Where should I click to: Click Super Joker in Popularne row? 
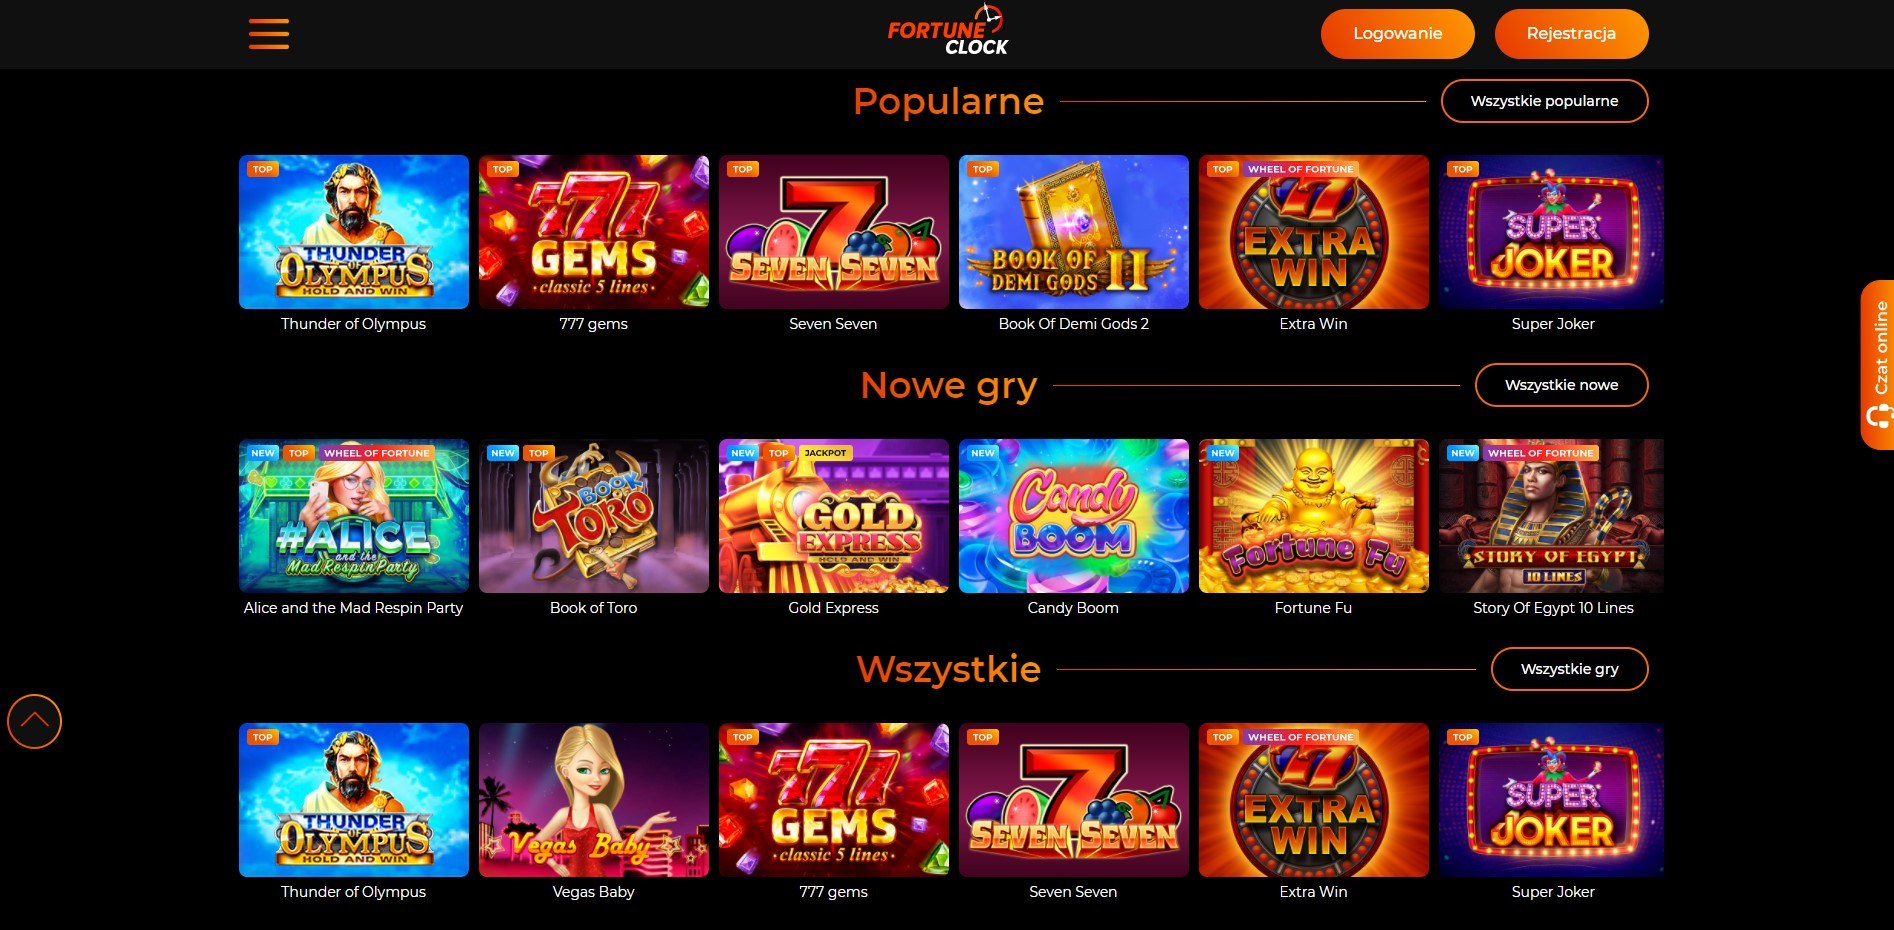[x=1551, y=232]
